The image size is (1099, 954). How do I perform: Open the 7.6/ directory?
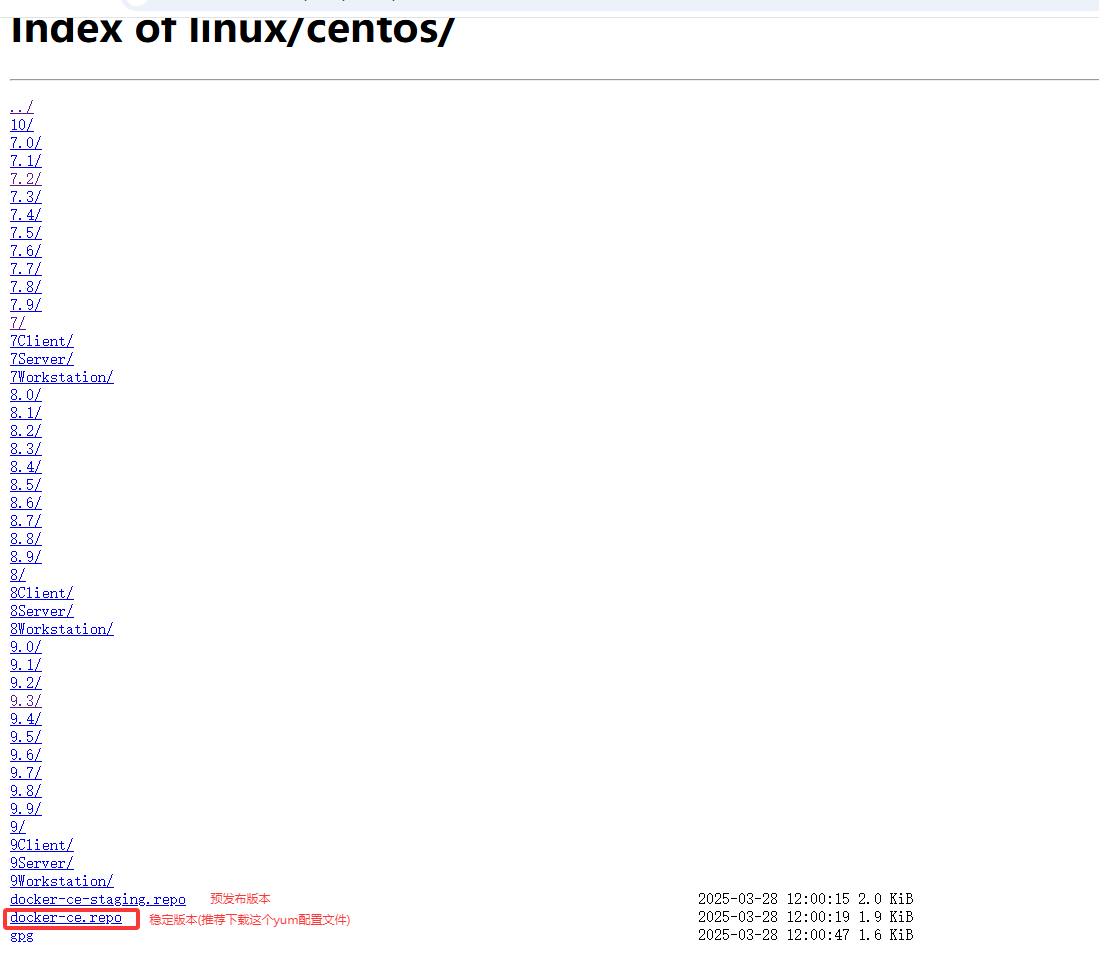point(26,251)
